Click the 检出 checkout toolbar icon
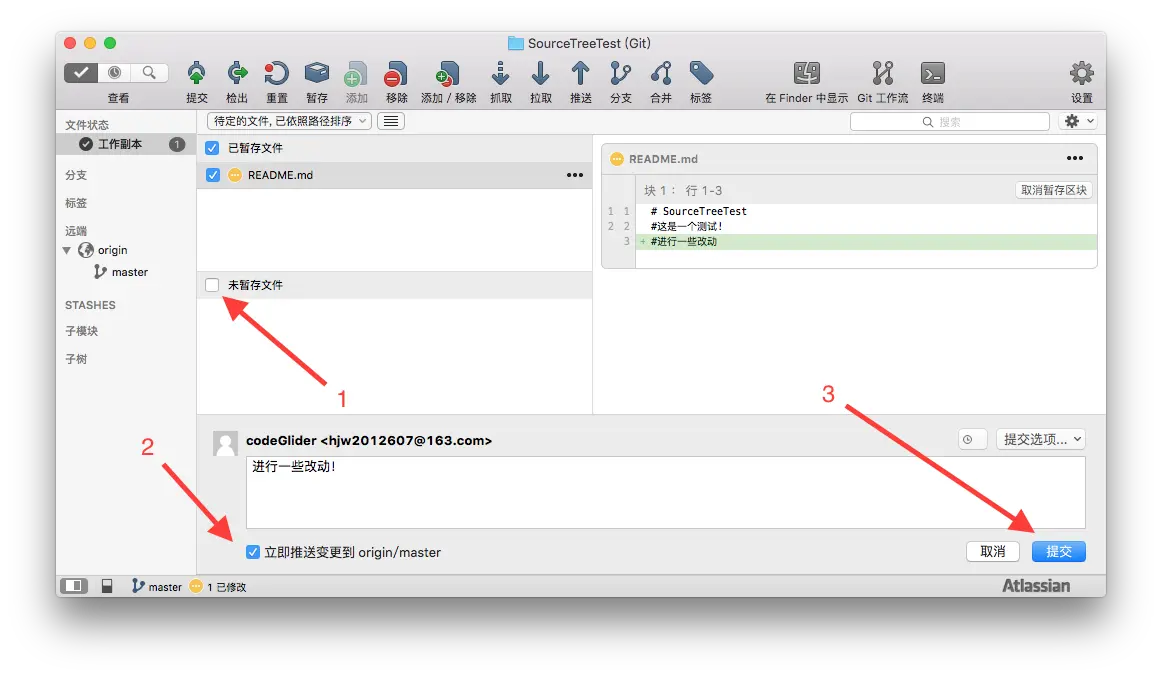The width and height of the screenshot is (1162, 677). coord(236,73)
